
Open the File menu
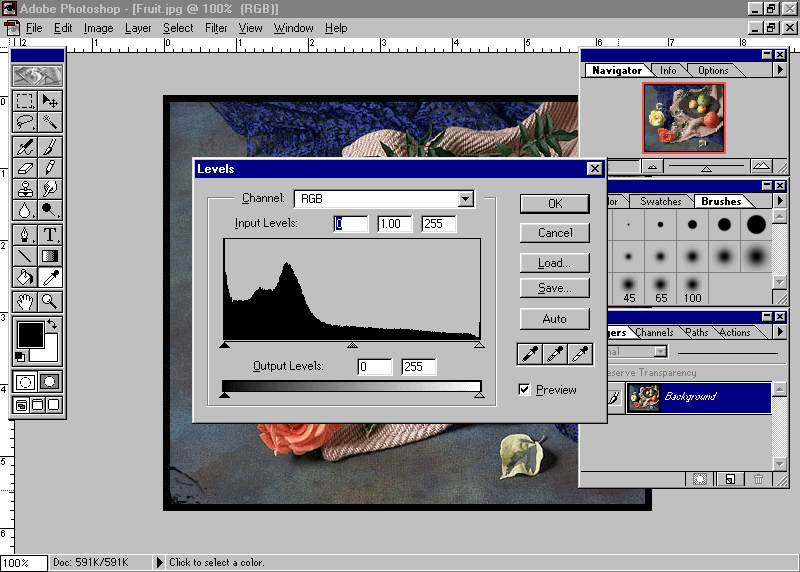coord(34,28)
